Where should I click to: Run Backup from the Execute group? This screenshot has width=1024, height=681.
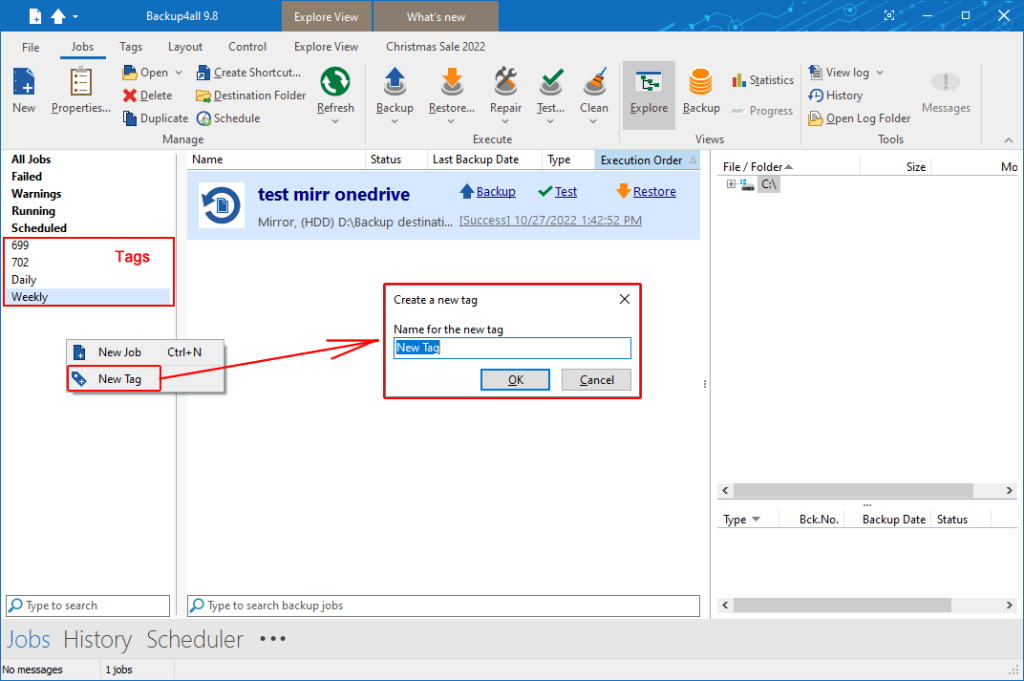(394, 91)
